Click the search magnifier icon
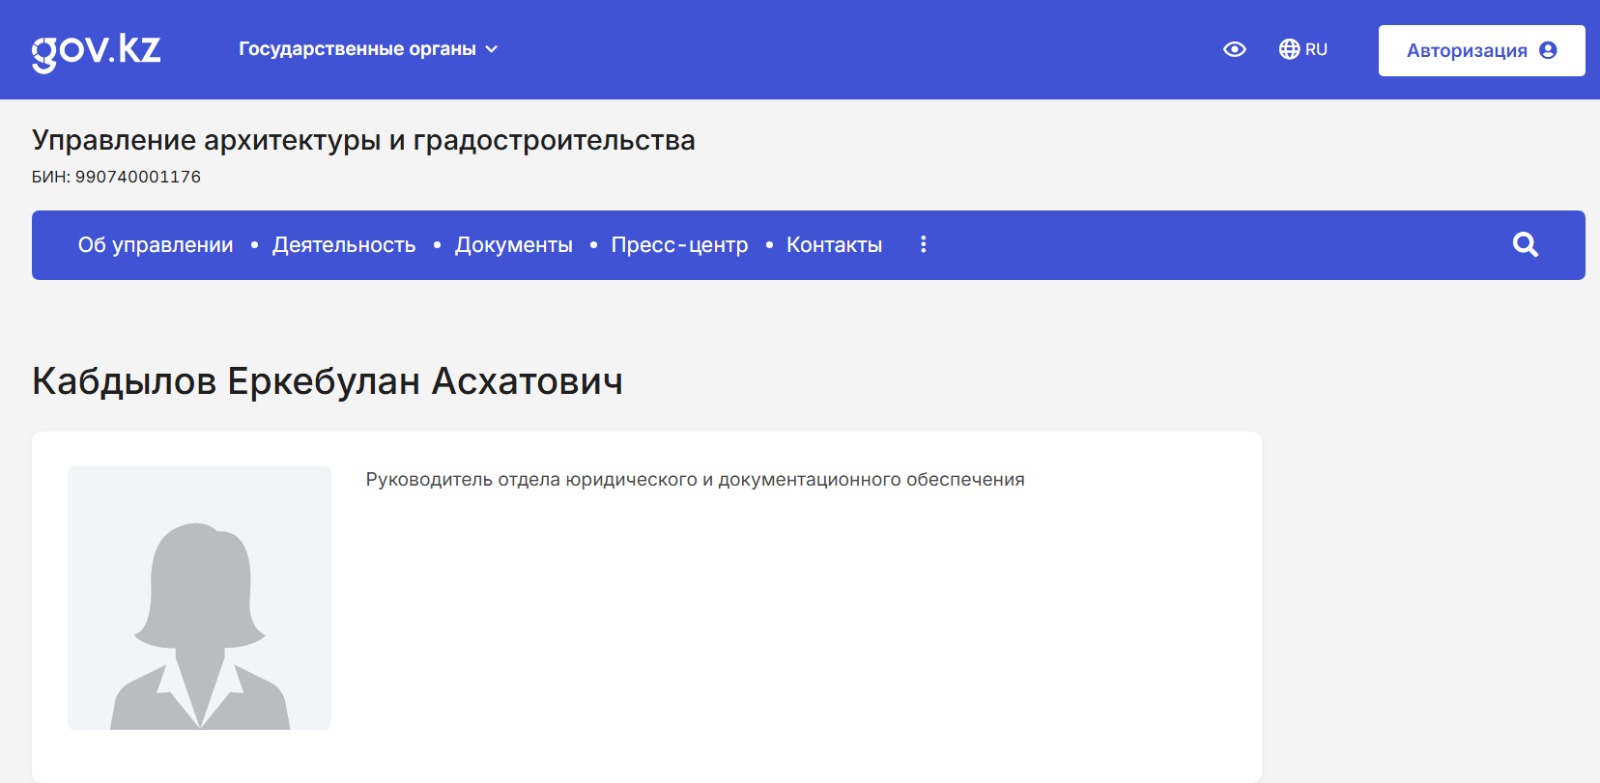 [x=1525, y=244]
